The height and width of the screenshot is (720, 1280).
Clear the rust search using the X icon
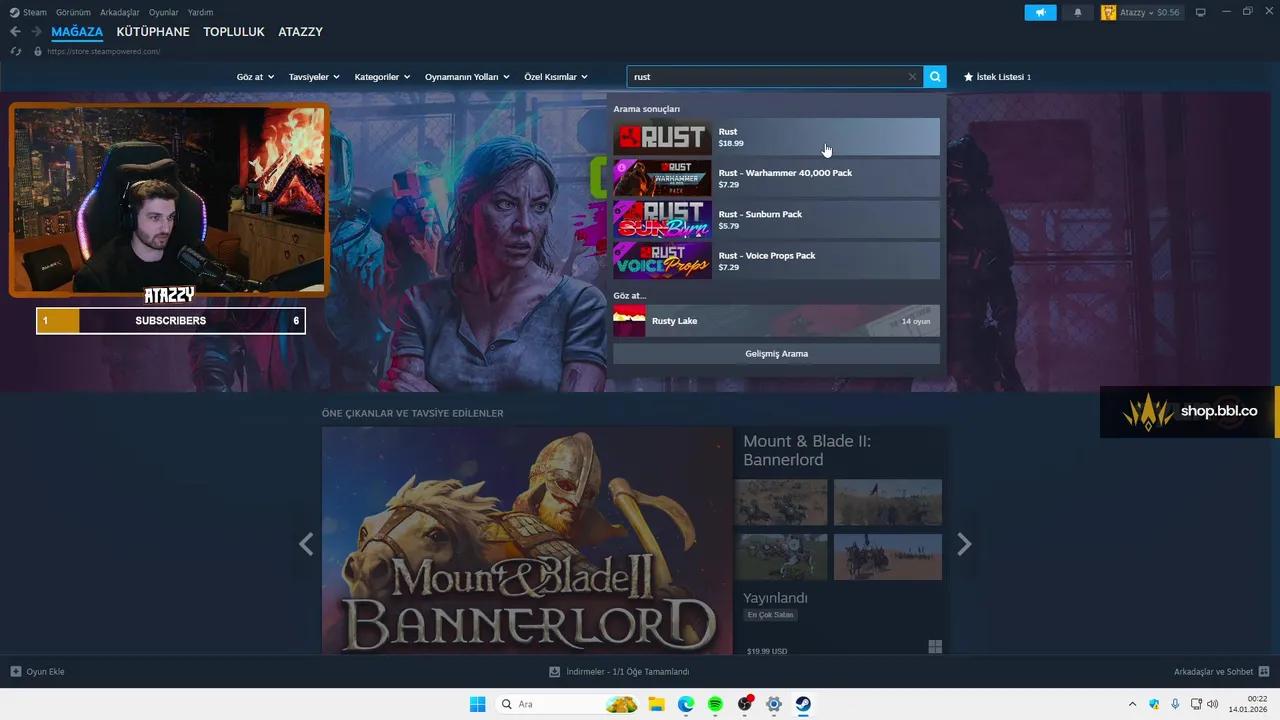tap(911, 76)
